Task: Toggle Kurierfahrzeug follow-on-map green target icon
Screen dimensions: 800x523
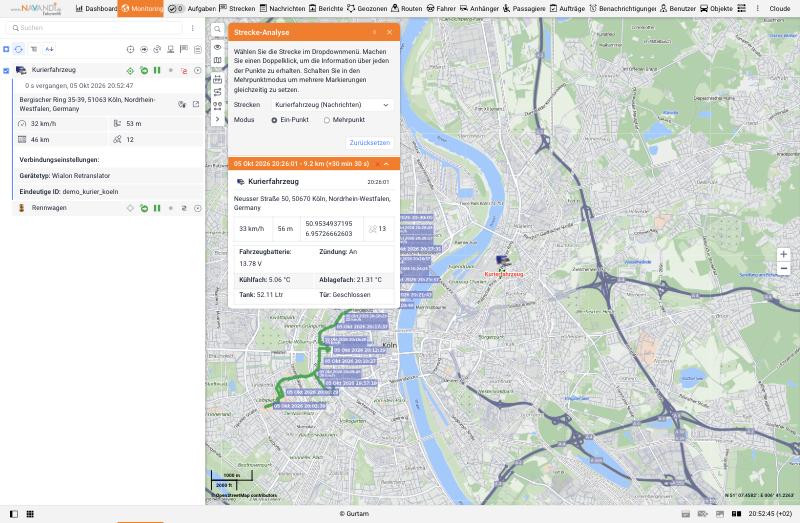Action: tap(131, 71)
